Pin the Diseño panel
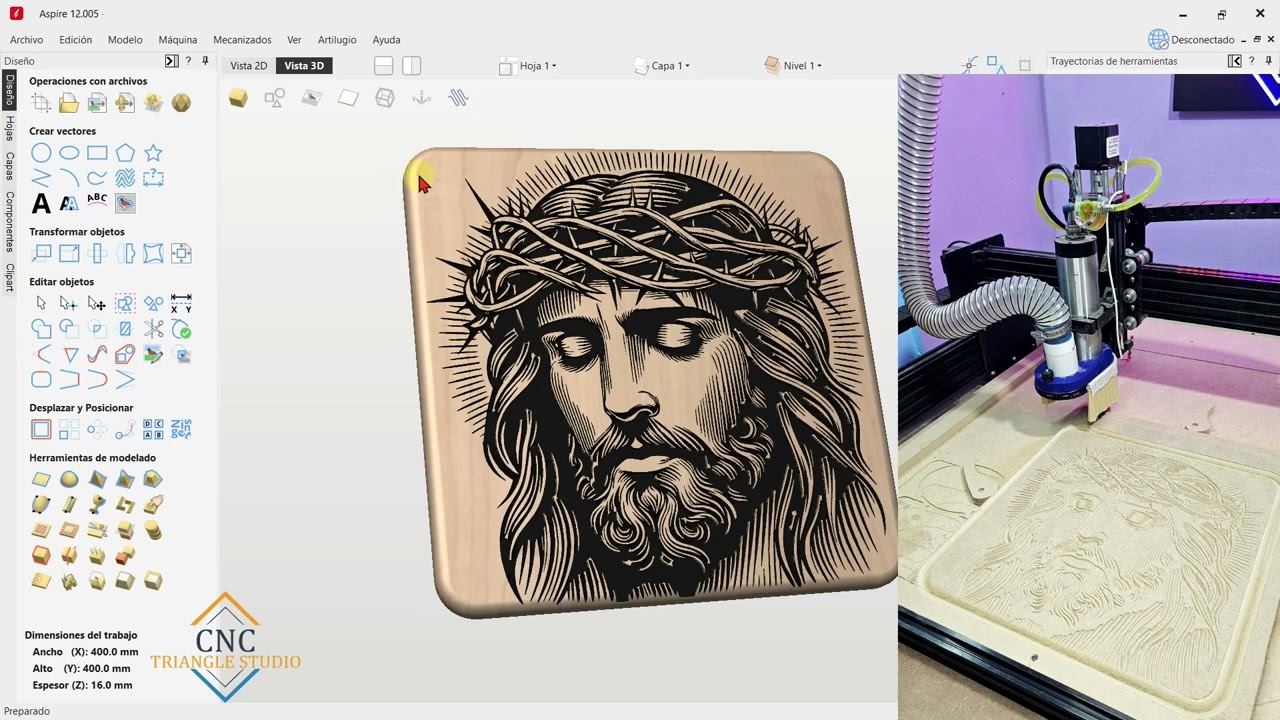 (205, 61)
